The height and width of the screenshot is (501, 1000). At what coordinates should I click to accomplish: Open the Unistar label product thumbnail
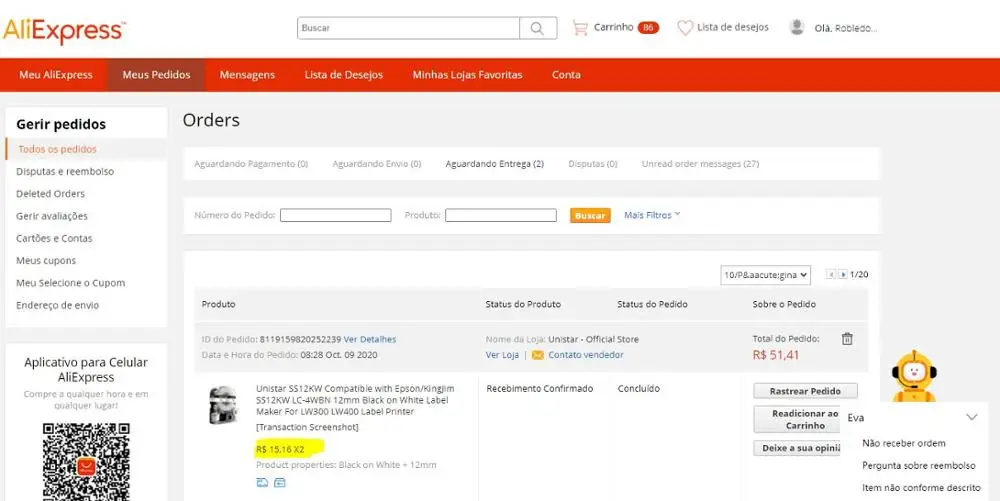223,405
